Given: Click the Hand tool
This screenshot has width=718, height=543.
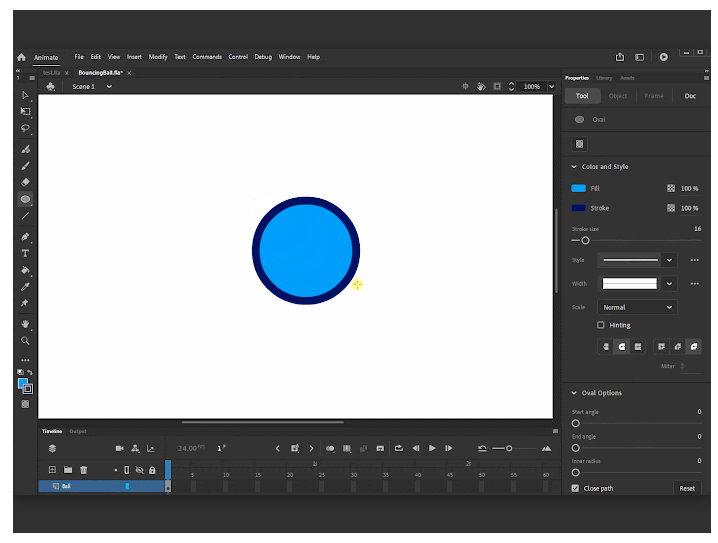Looking at the screenshot, I should coord(25,324).
